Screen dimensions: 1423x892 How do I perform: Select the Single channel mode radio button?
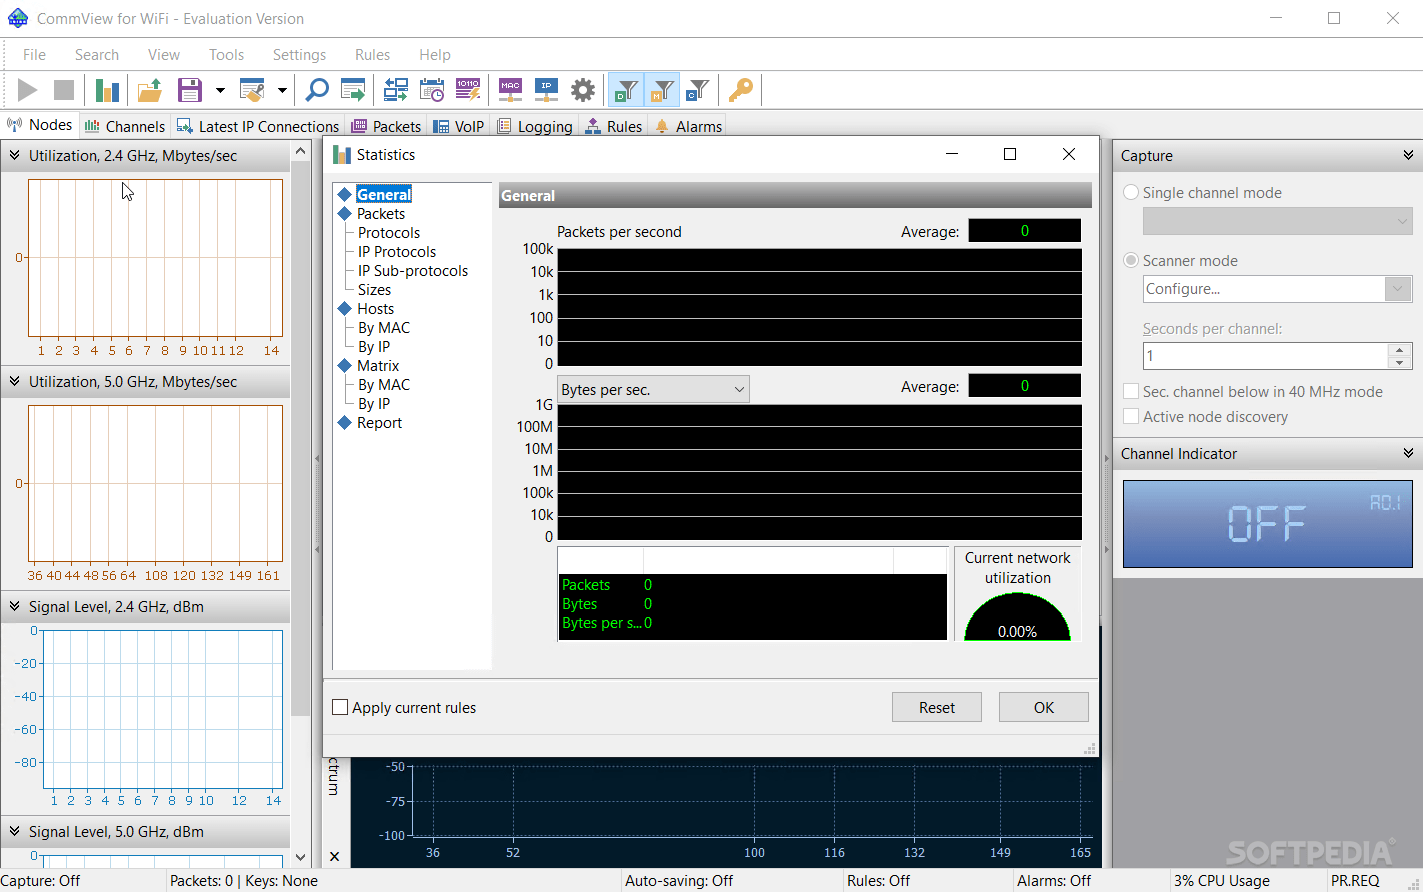(1131, 192)
